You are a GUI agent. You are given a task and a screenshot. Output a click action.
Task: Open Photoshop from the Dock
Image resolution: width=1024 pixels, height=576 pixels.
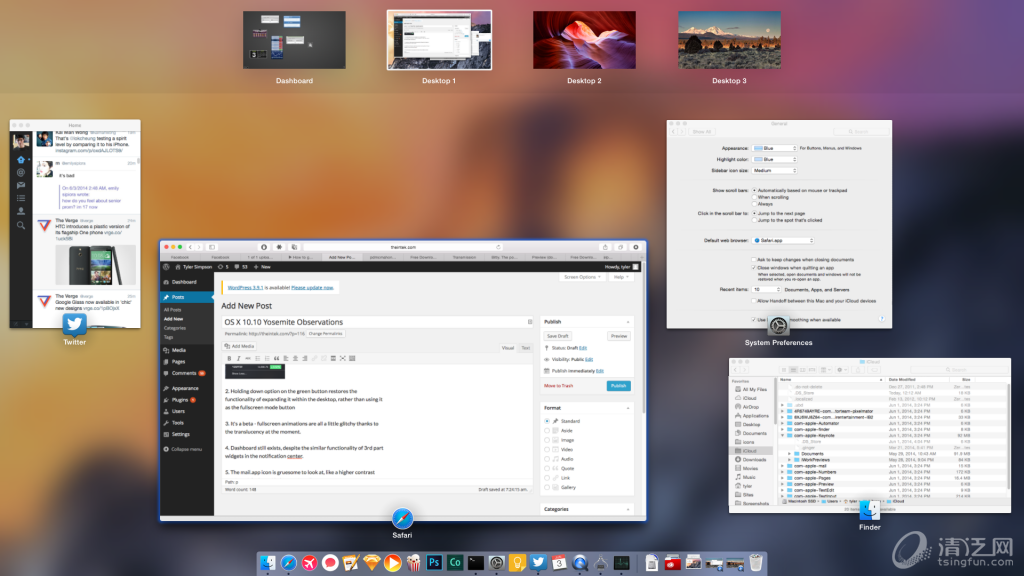(x=434, y=563)
